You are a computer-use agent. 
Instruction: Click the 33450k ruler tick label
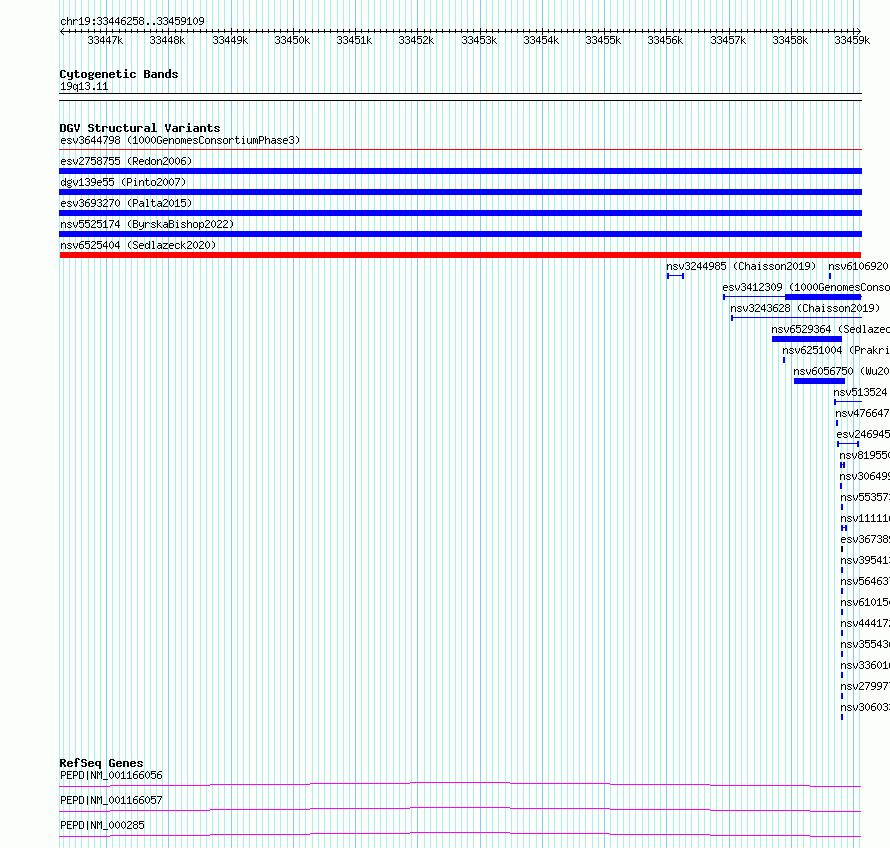(x=292, y=40)
